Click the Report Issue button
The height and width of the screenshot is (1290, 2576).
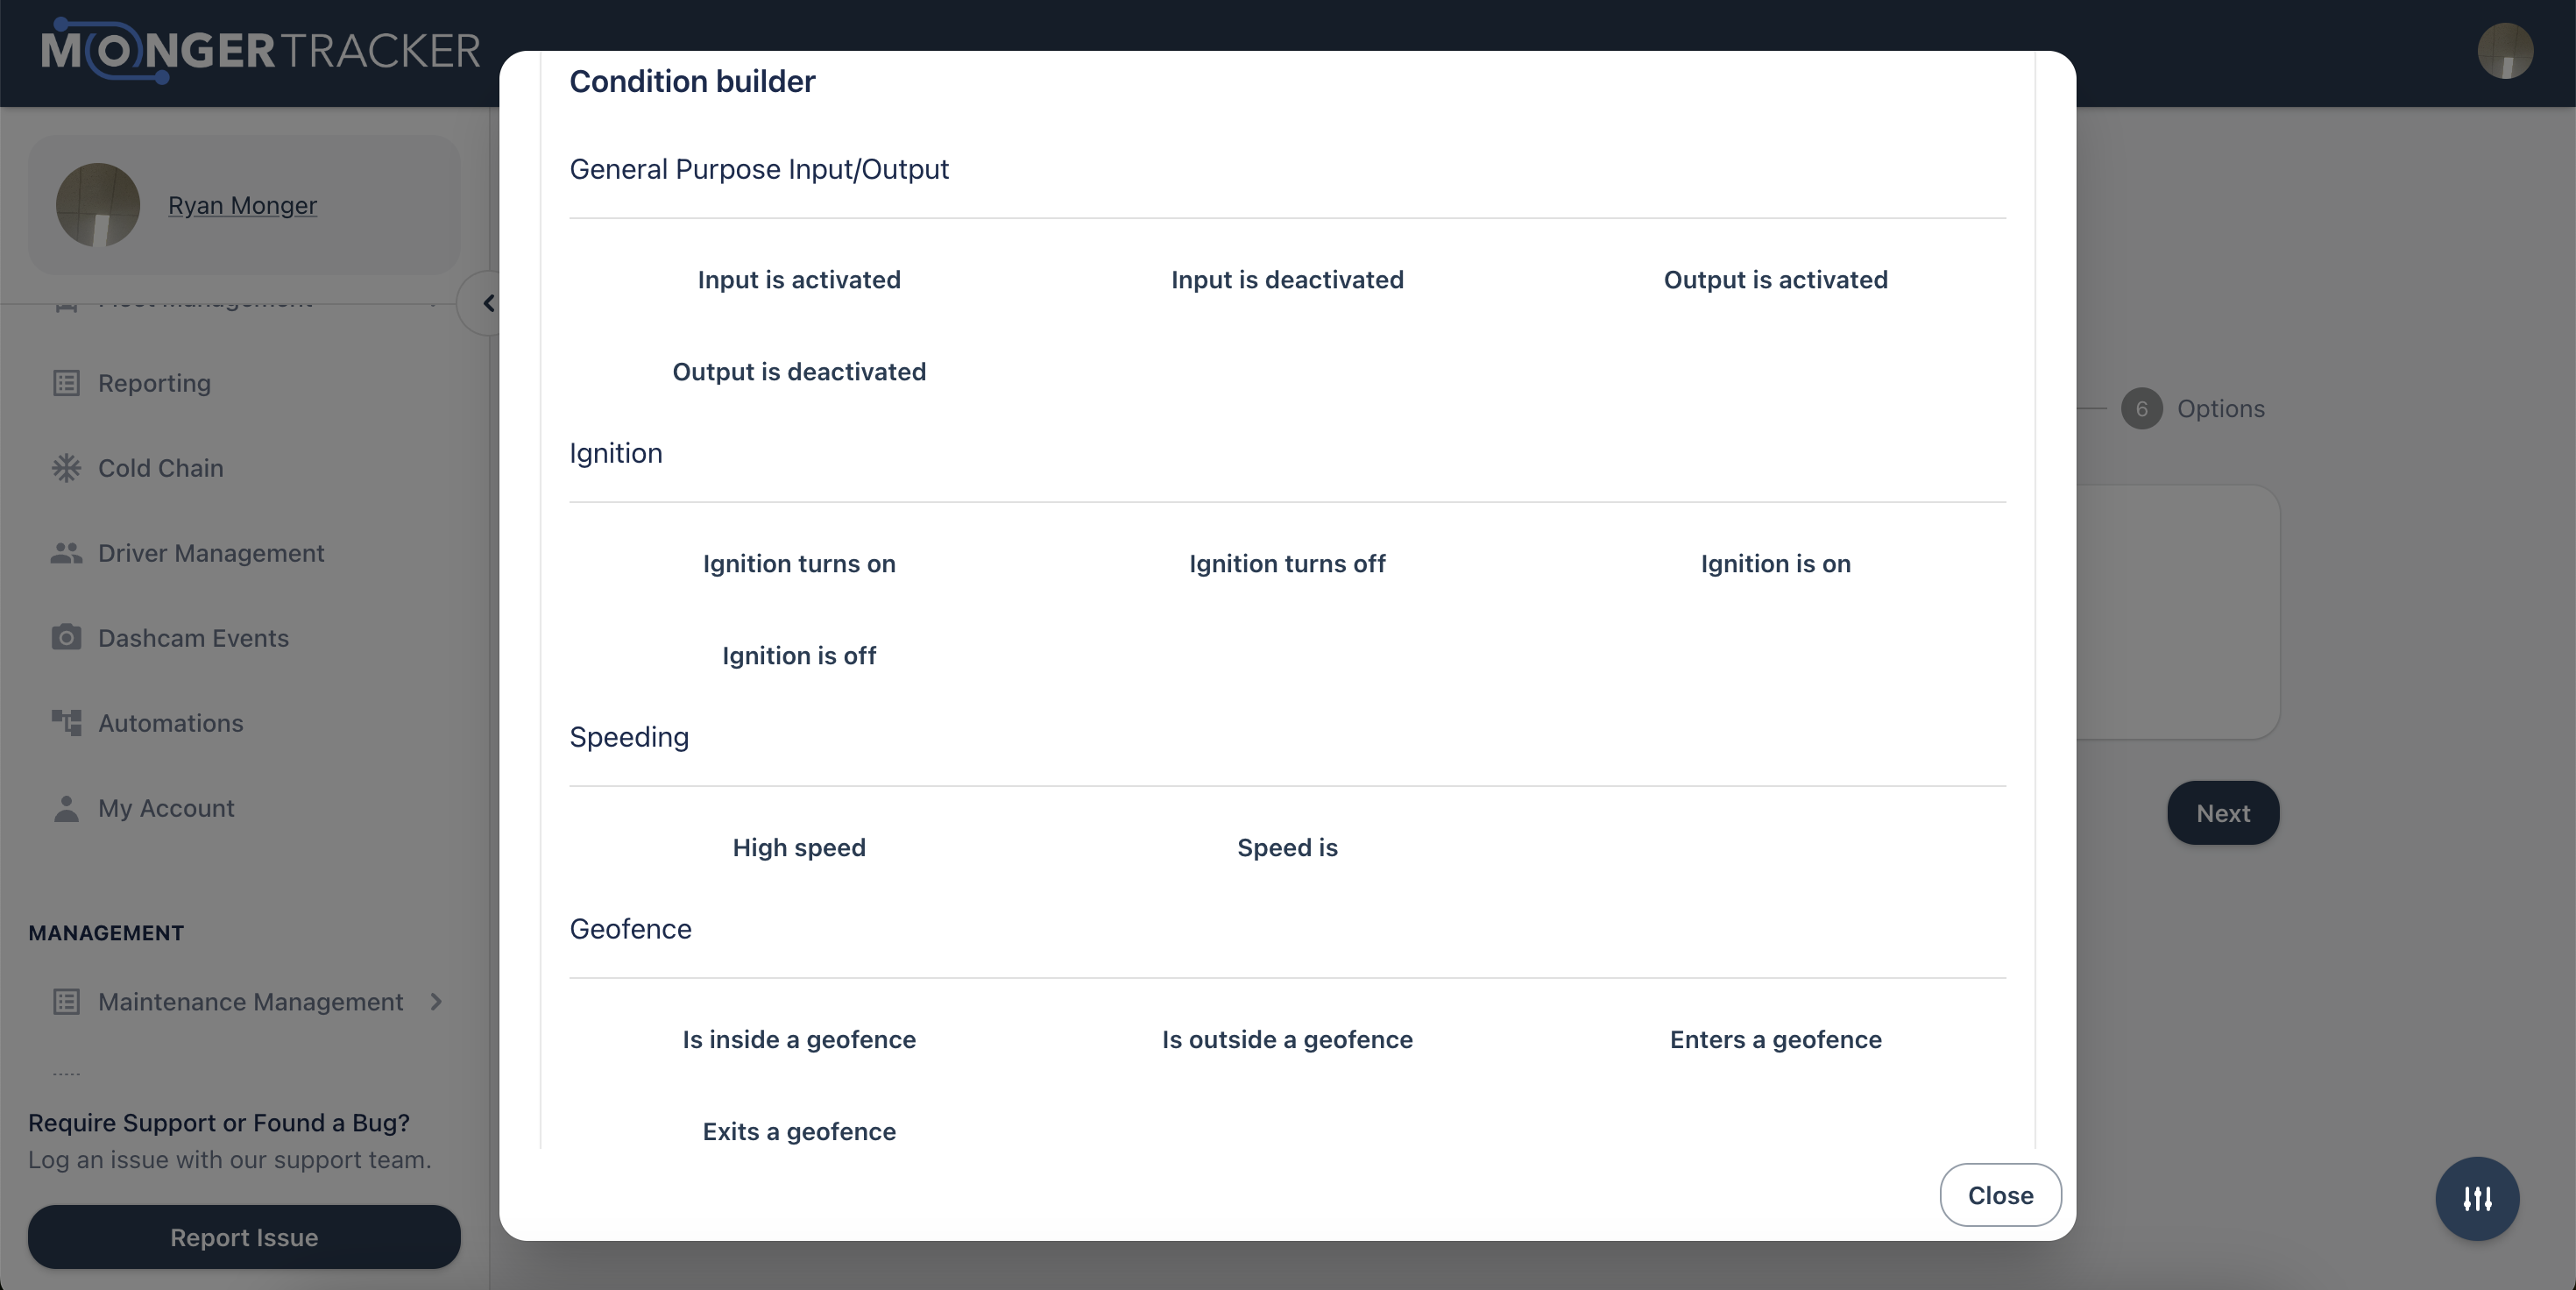244,1237
